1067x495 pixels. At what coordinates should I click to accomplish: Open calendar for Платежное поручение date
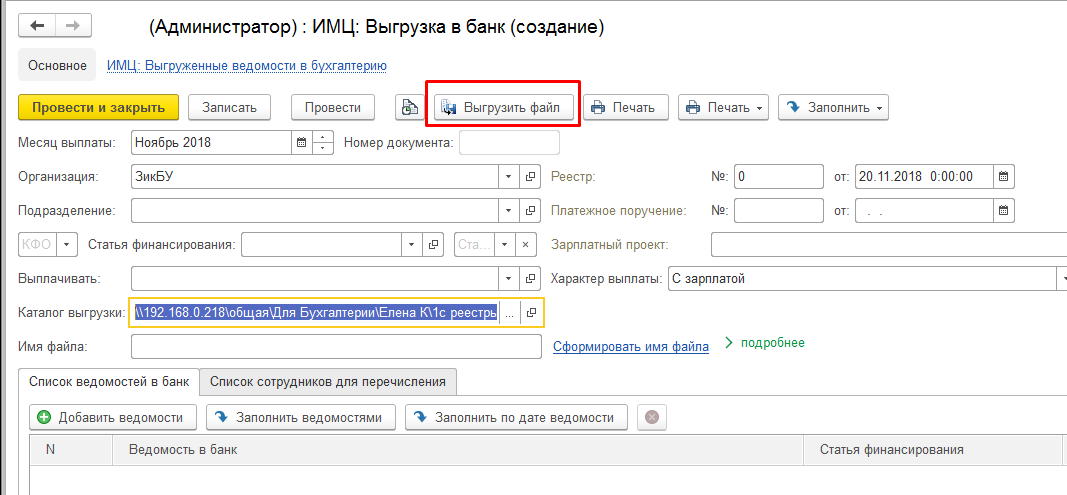coord(1003,210)
